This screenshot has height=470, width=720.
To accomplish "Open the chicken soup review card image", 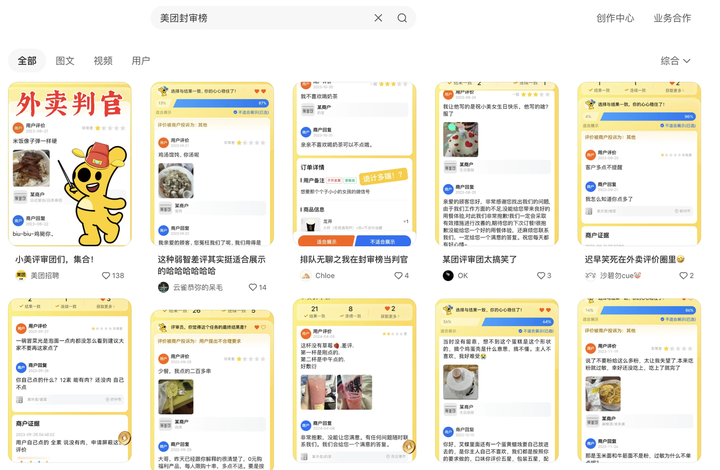I will 212,164.
